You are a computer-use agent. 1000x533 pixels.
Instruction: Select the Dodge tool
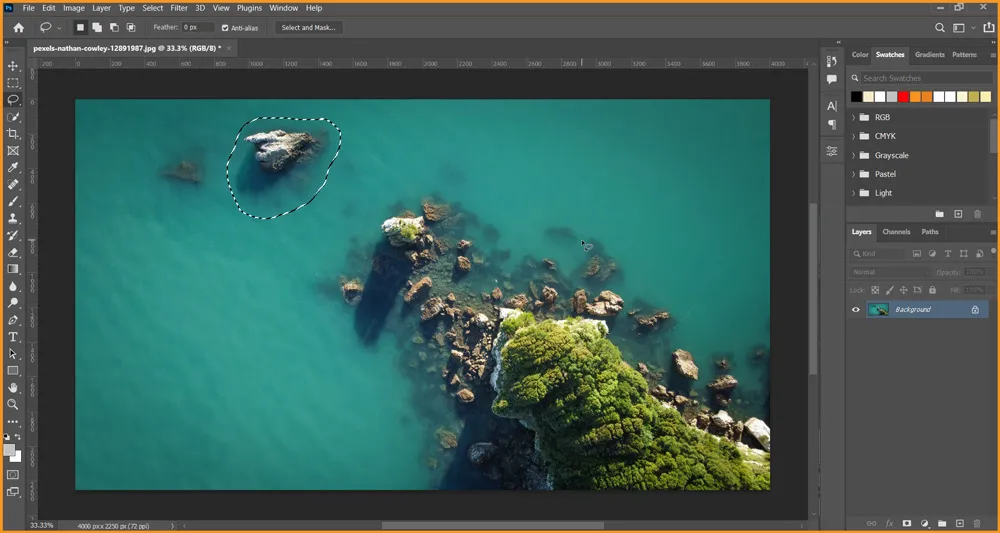click(x=13, y=303)
